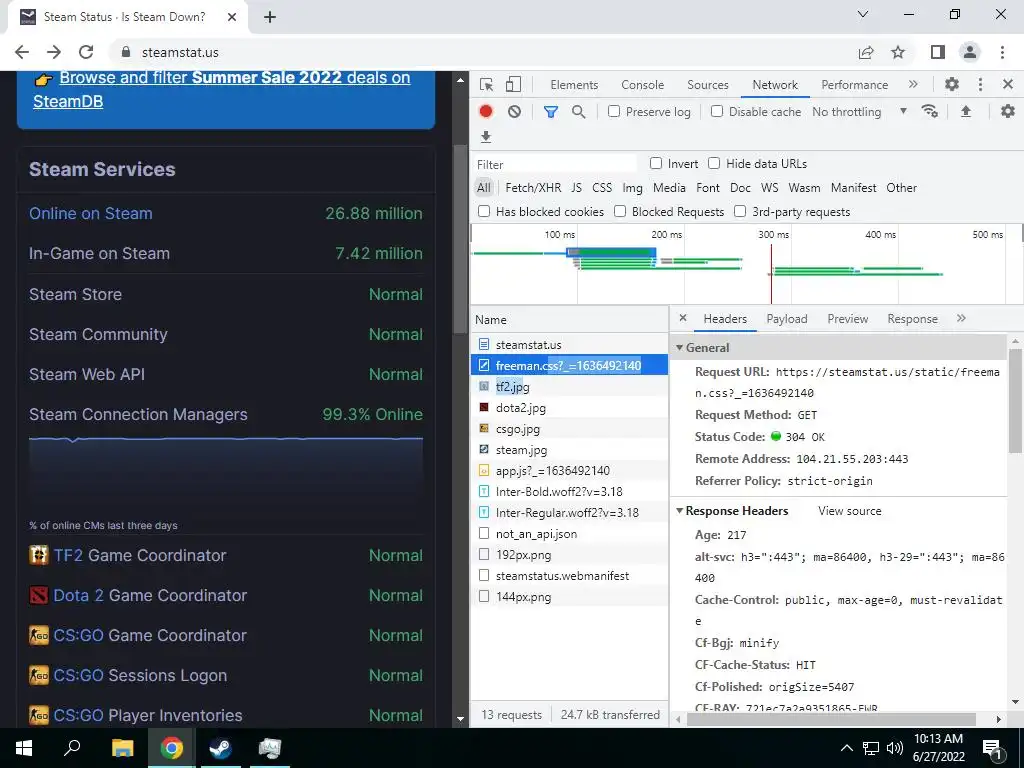Switch to the Performance panel

pos(854,85)
